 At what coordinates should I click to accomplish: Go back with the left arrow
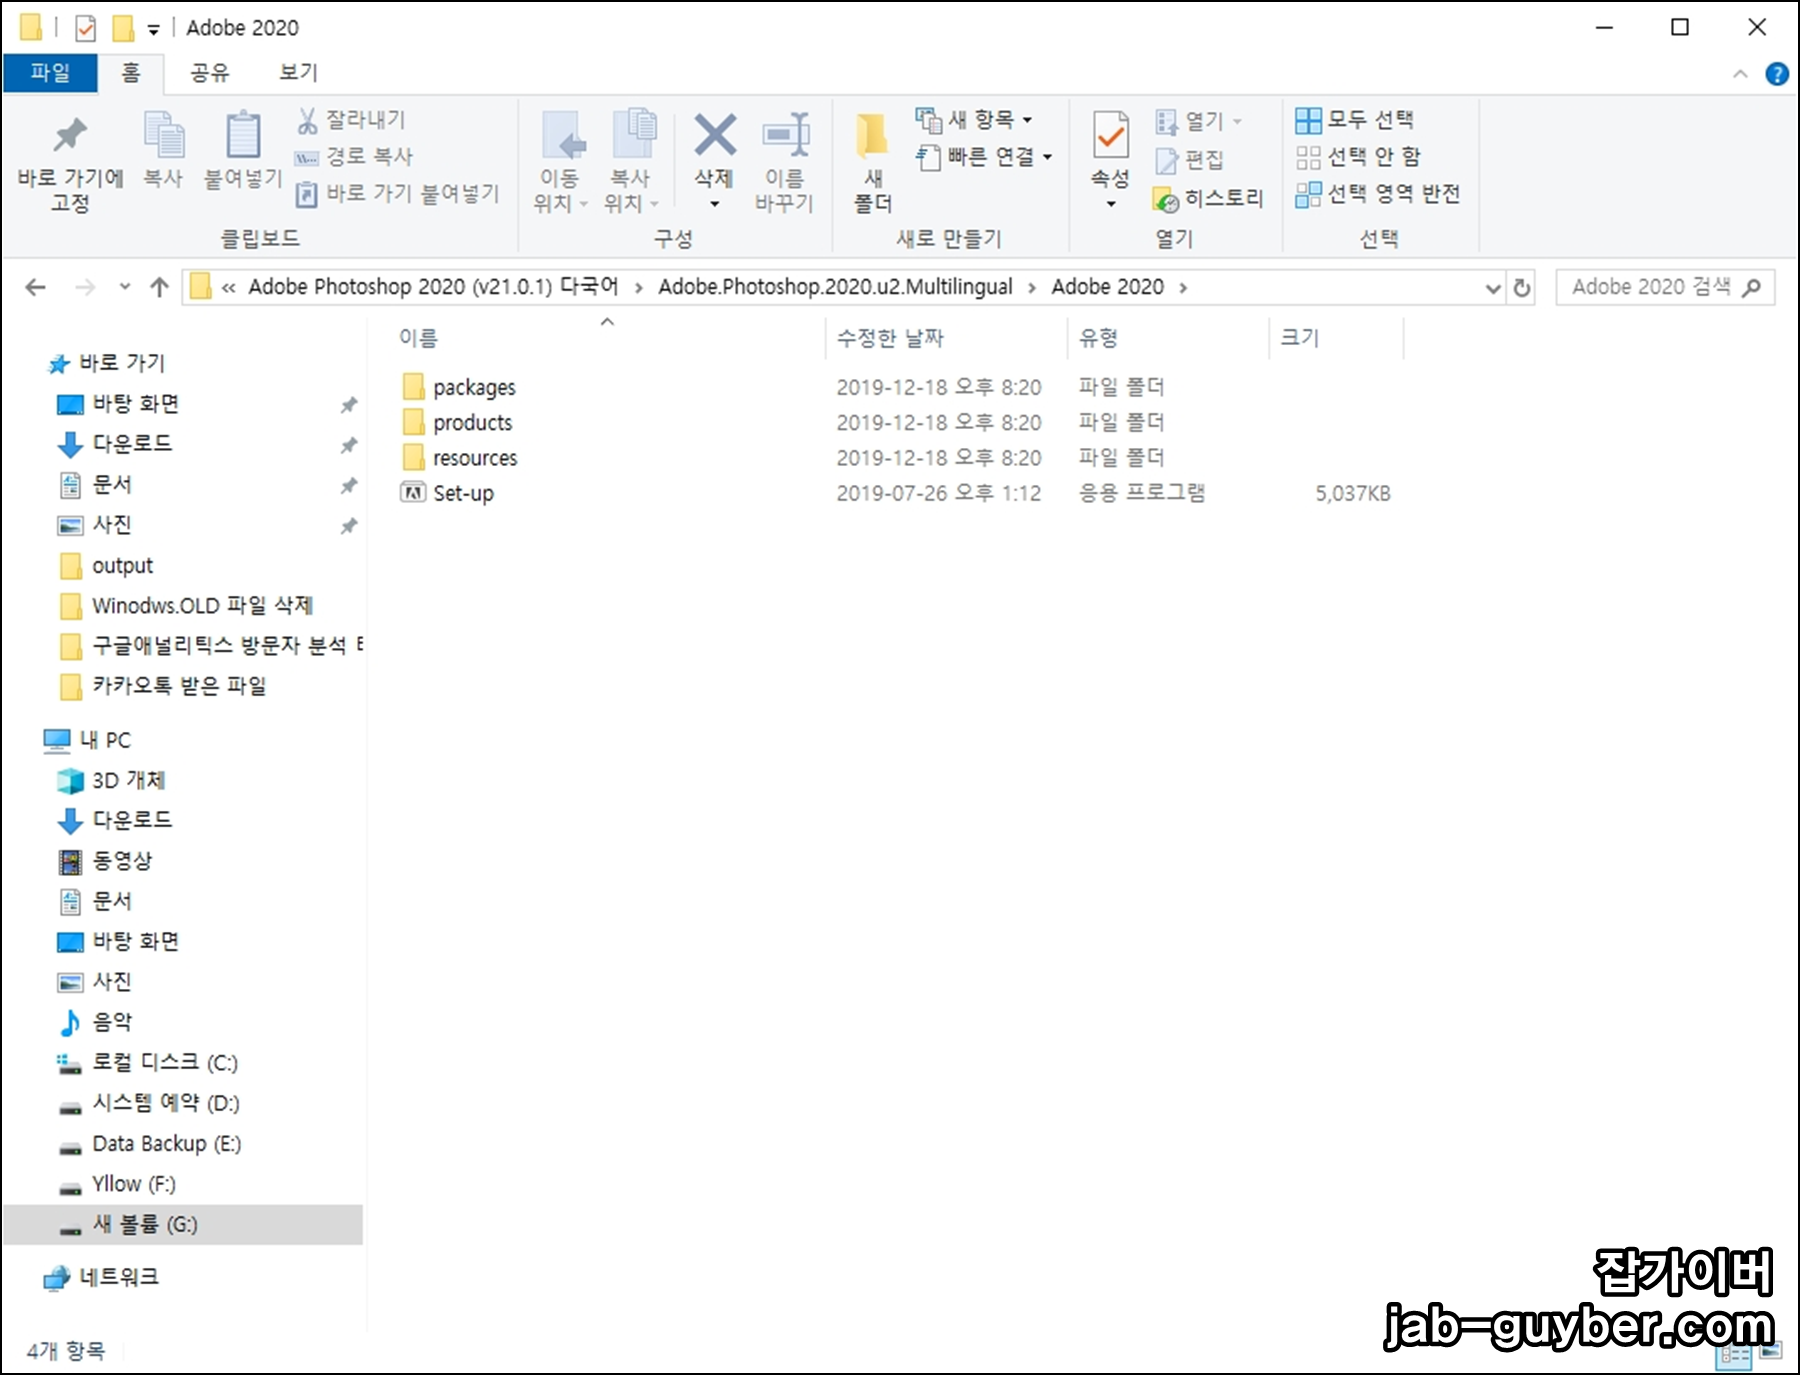(x=36, y=288)
